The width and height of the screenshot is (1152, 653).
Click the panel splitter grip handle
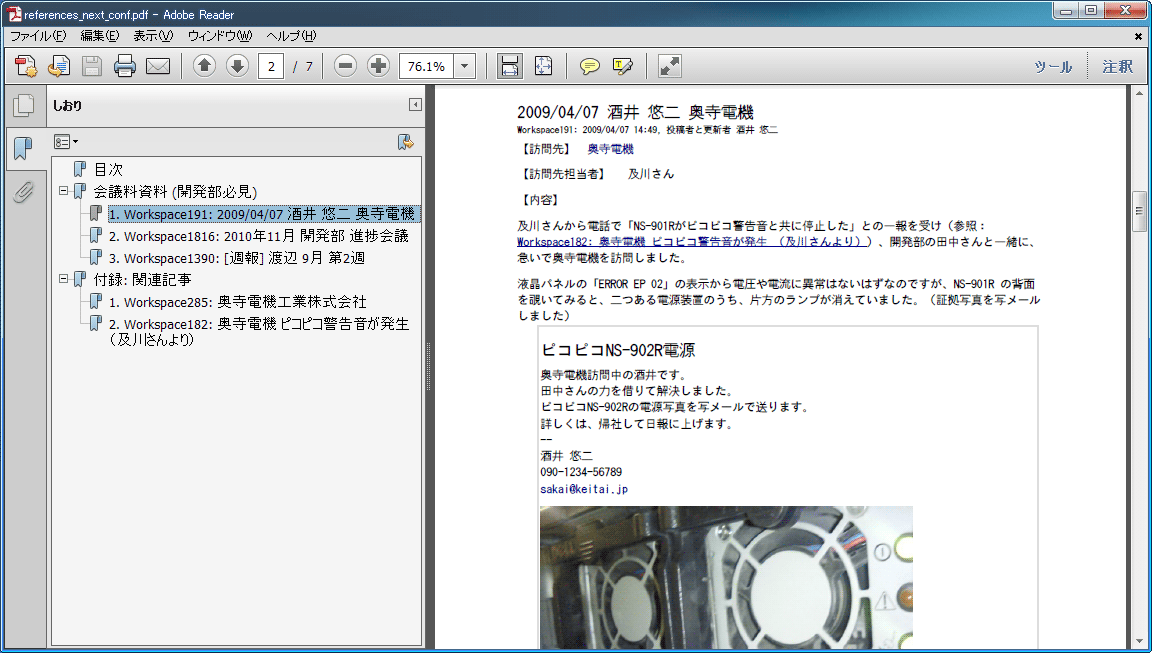point(428,367)
